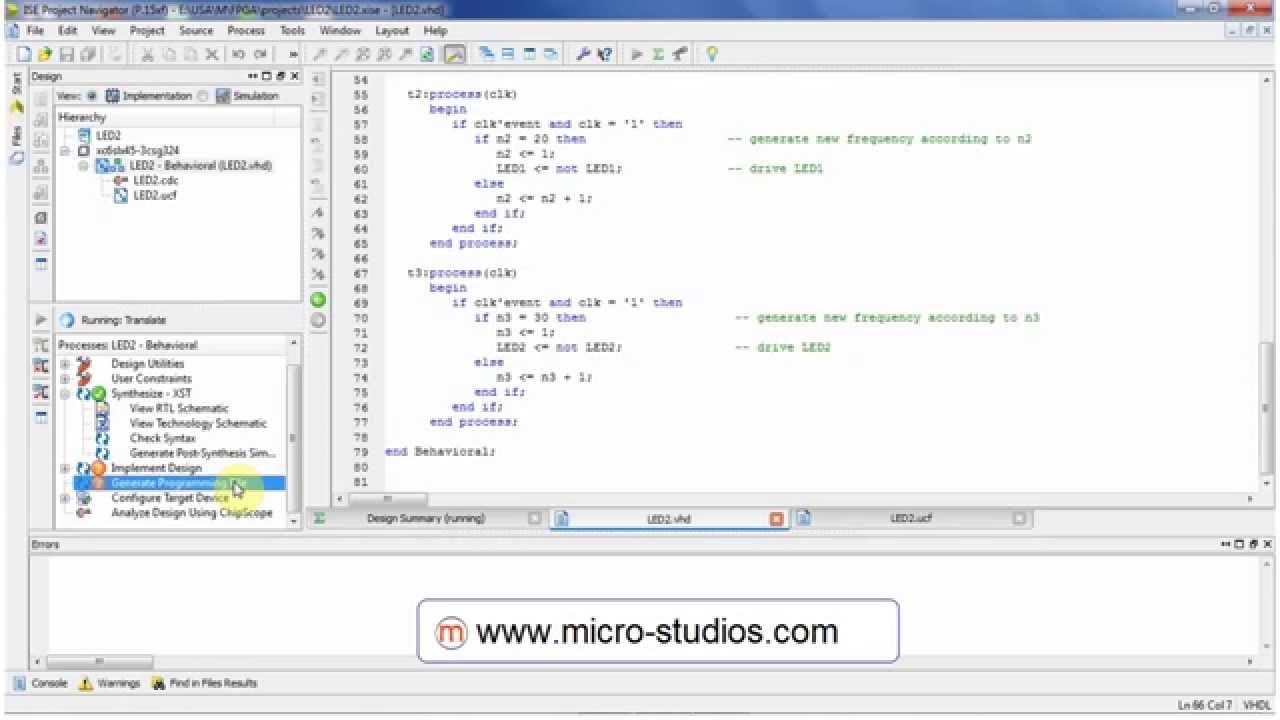Open the Warnings tab at bottom
Image resolution: width=1280 pixels, height=720 pixels.
pyautogui.click(x=109, y=683)
